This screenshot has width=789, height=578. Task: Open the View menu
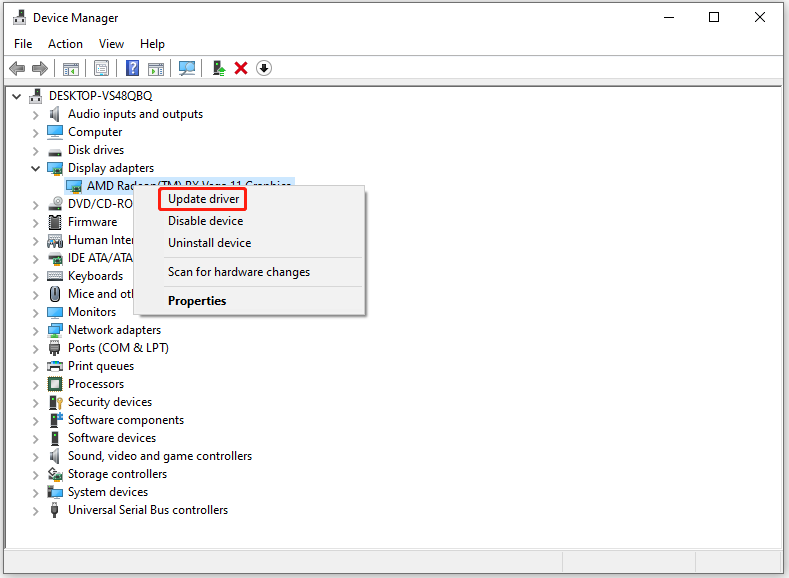click(111, 44)
